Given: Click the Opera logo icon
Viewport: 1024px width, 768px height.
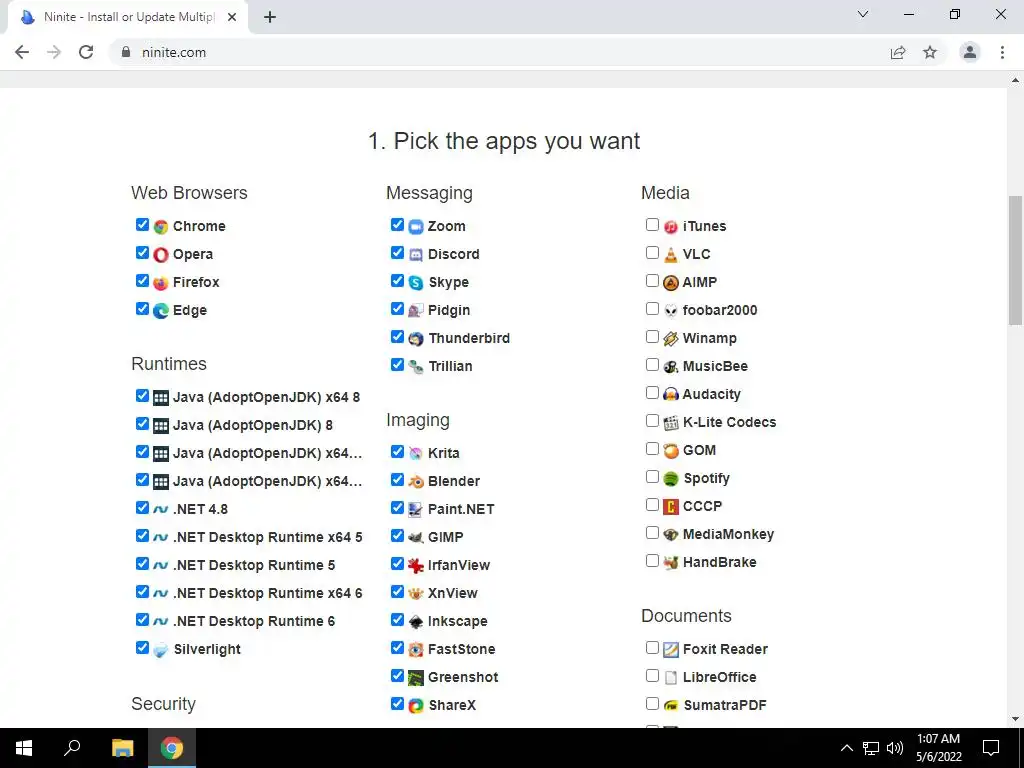Looking at the screenshot, I should 161,255.
